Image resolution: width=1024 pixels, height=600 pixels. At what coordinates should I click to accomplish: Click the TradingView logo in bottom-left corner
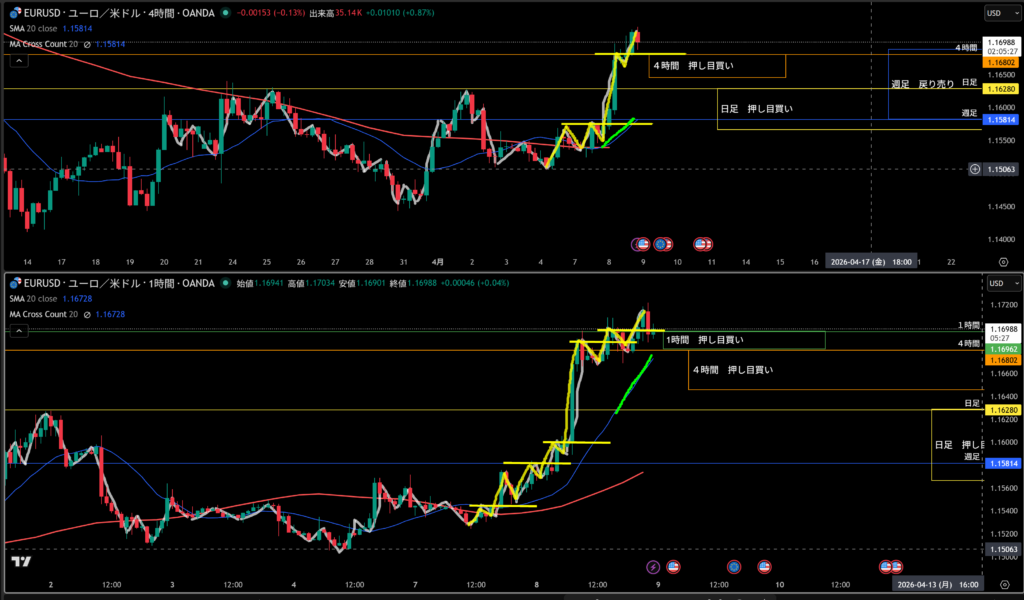pos(20,562)
